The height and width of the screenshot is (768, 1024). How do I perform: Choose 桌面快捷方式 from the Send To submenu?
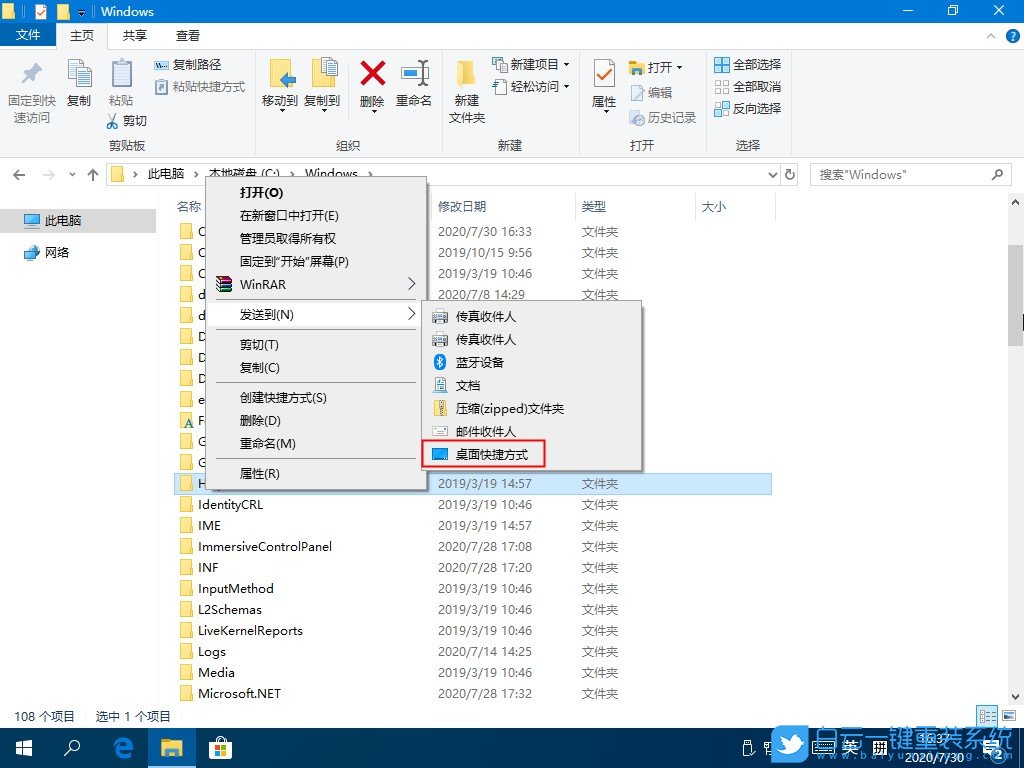pos(494,453)
